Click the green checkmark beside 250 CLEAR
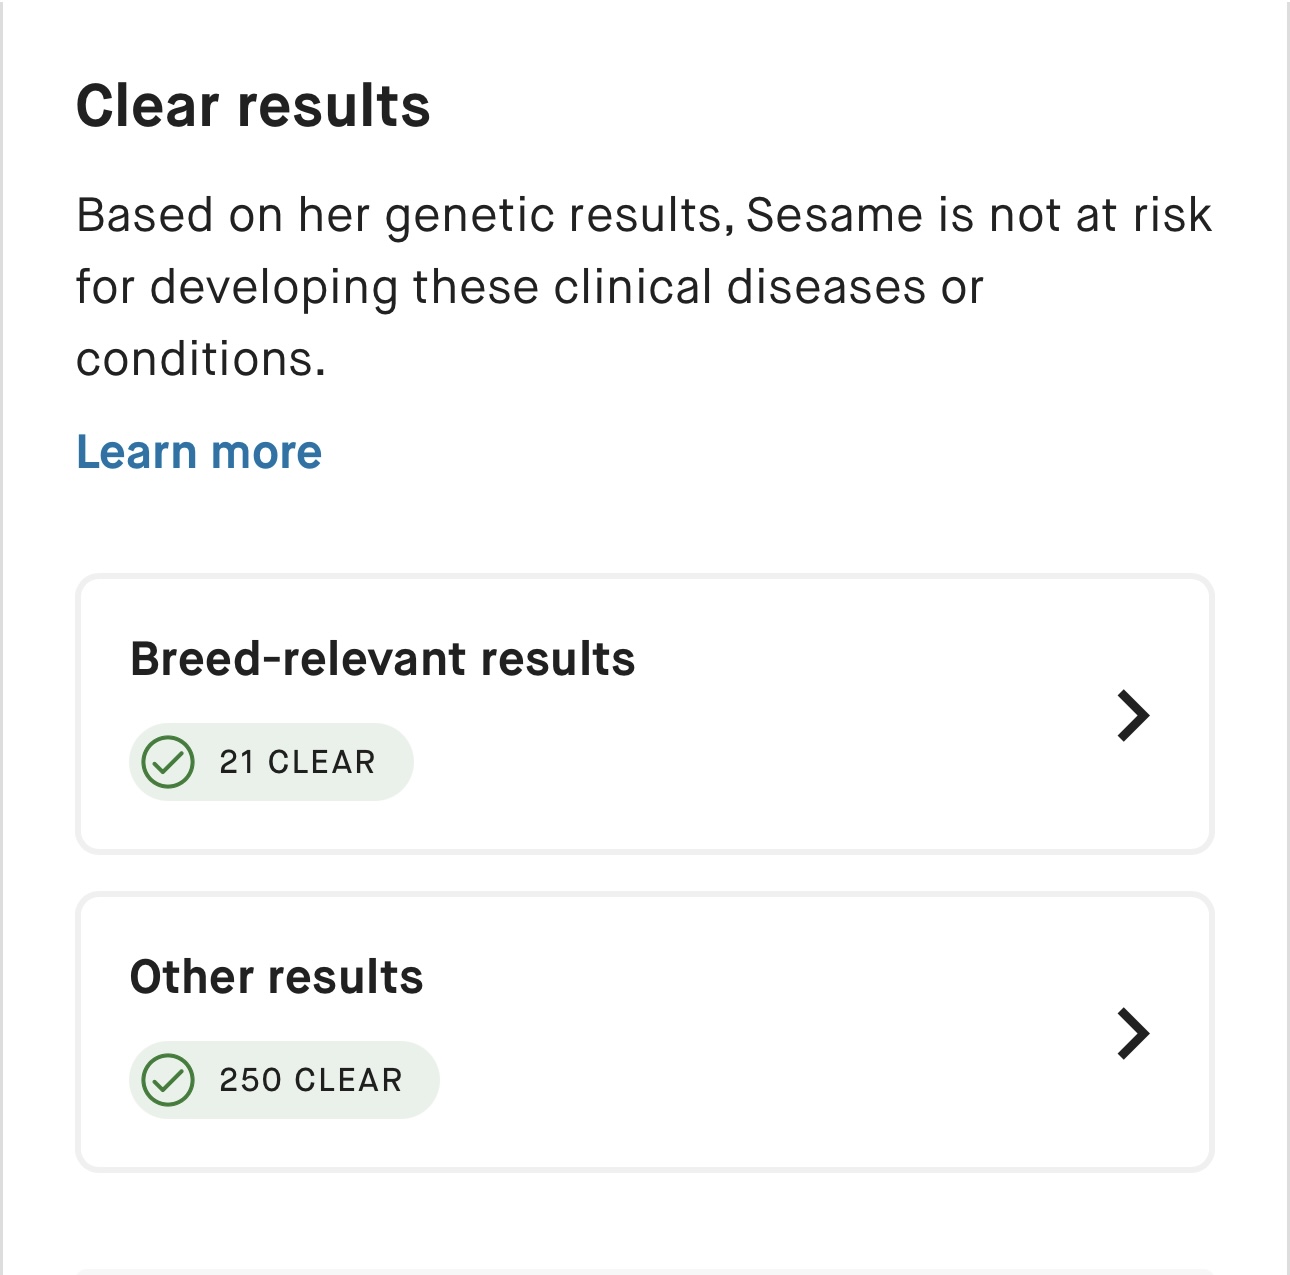 click(168, 1080)
